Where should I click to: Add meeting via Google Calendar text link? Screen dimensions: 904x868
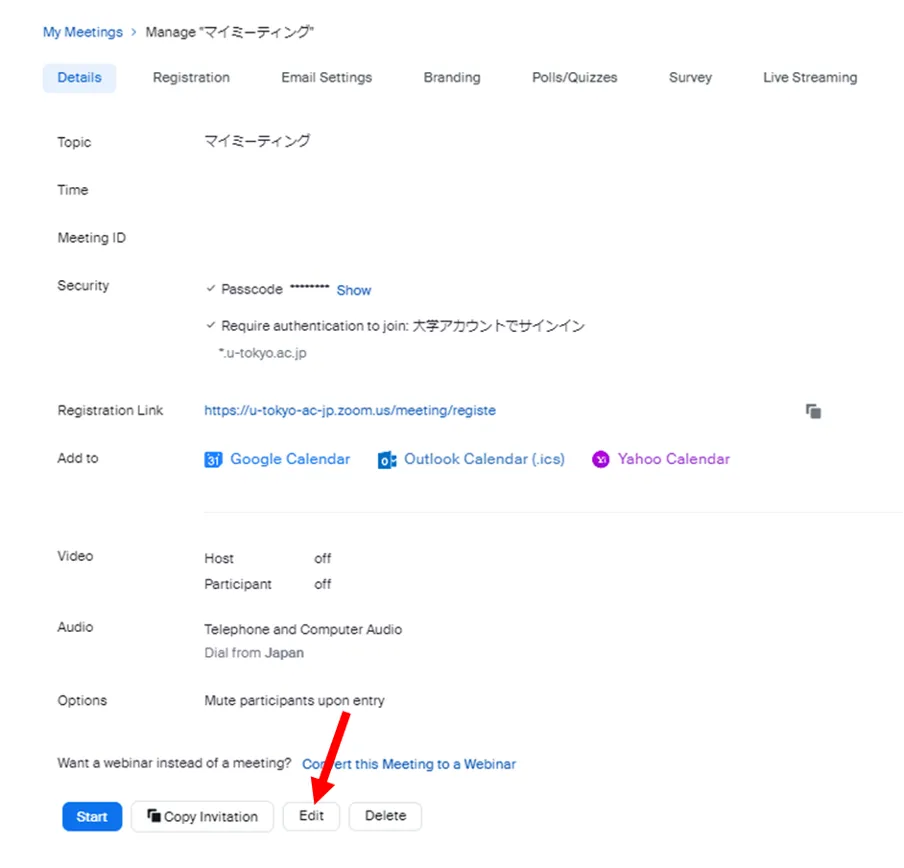[x=290, y=459]
